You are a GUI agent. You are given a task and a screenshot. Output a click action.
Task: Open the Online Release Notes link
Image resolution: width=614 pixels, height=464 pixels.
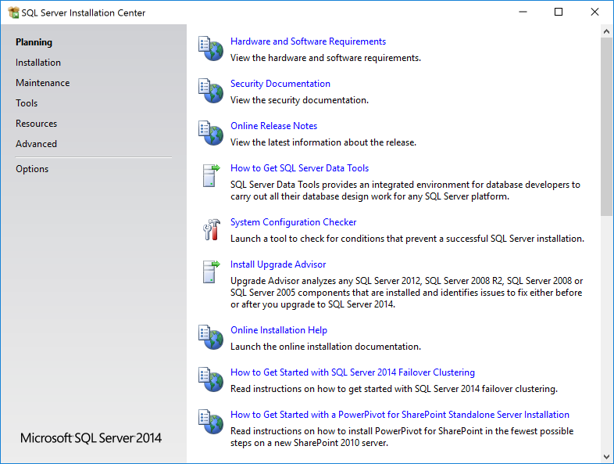274,126
